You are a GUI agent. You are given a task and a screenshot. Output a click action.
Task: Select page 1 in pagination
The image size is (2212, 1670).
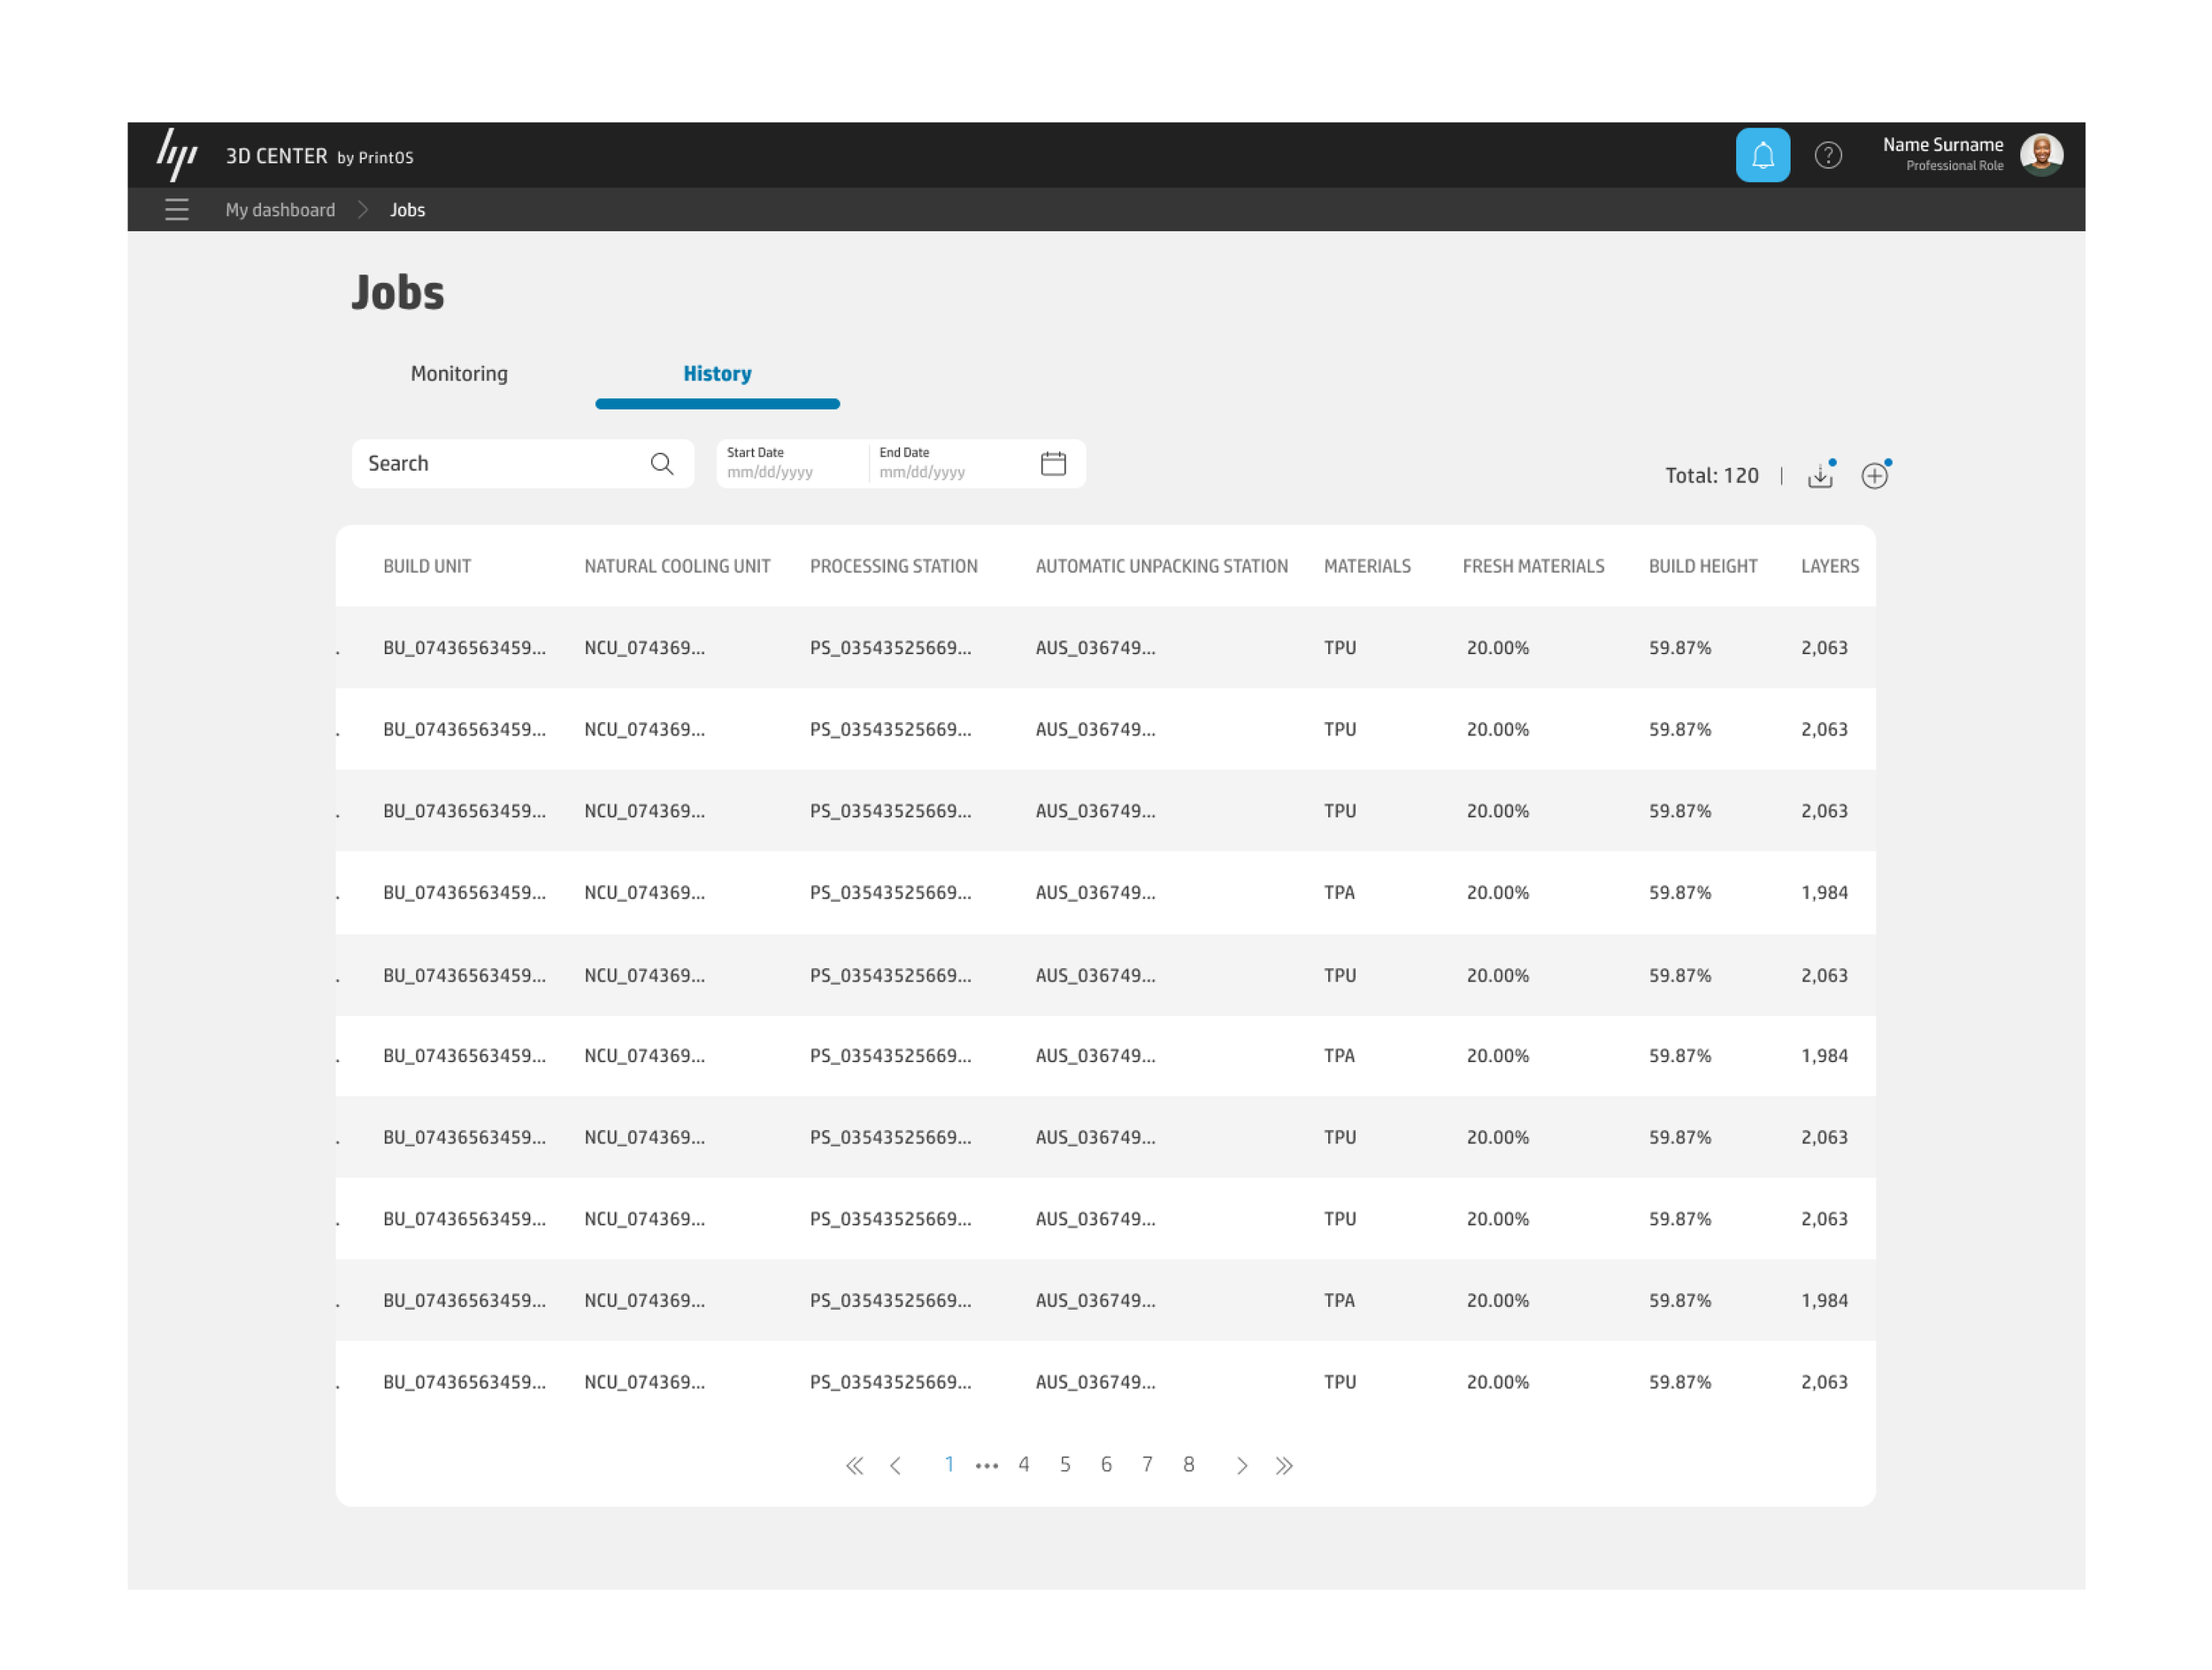pyautogui.click(x=949, y=1465)
